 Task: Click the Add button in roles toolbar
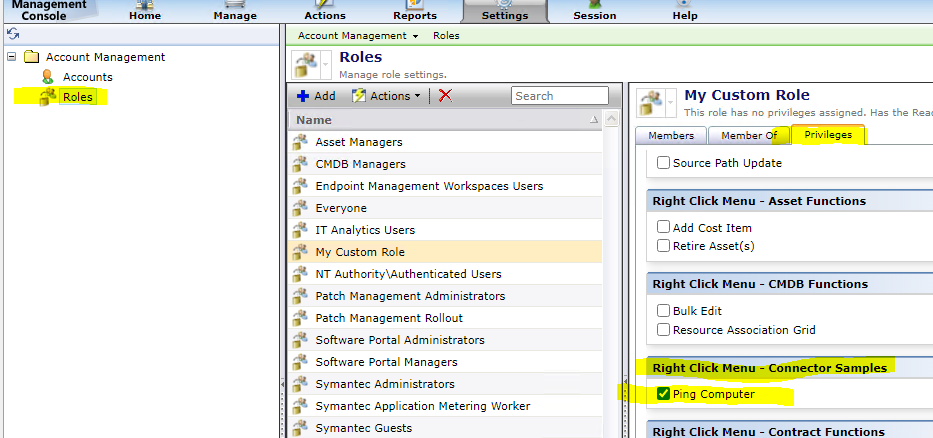pyautogui.click(x=316, y=96)
